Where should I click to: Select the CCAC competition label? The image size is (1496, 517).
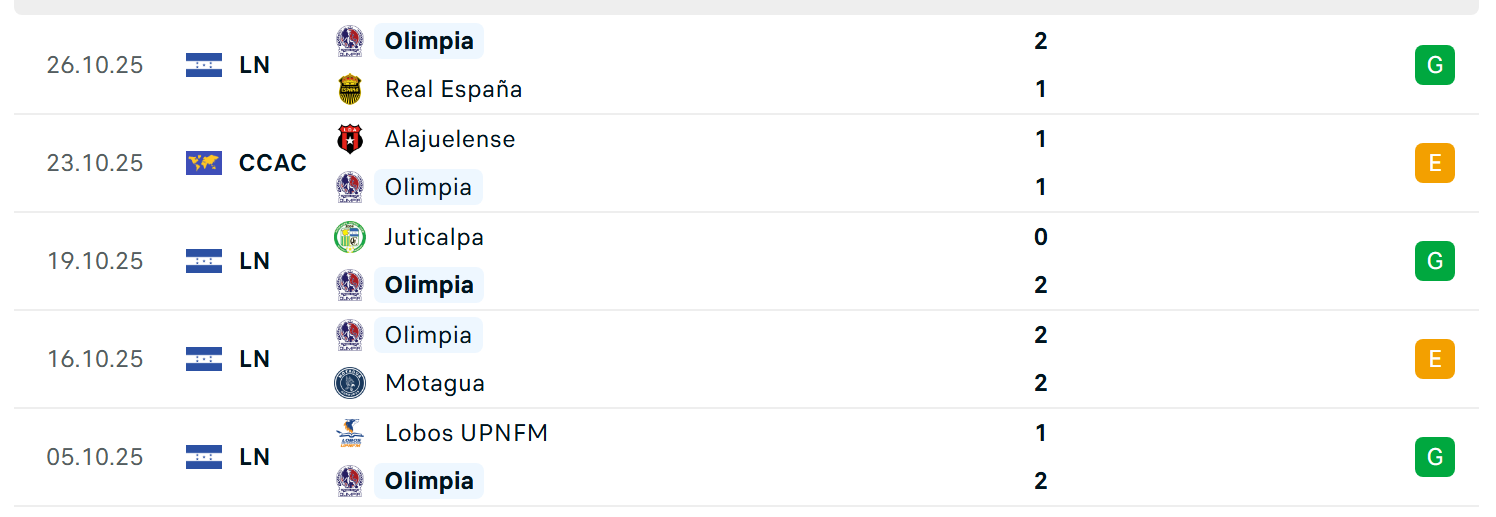[273, 163]
